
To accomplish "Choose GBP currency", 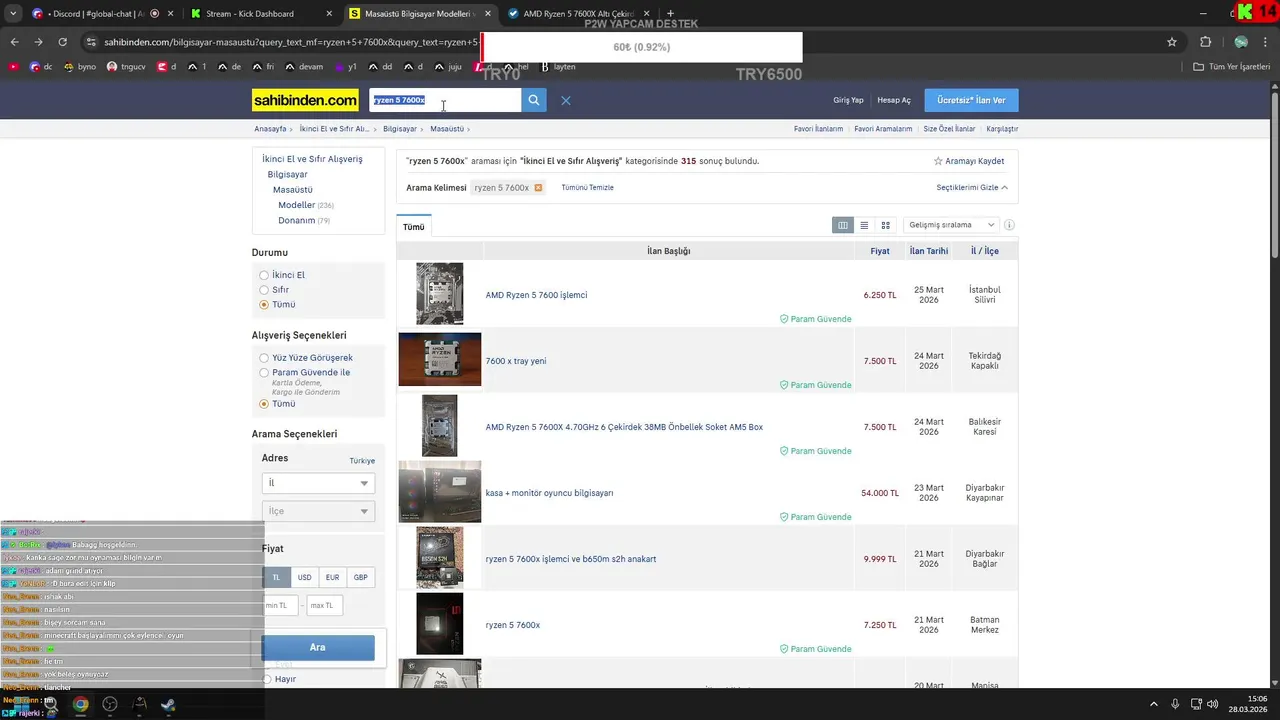I will click(x=360, y=577).
